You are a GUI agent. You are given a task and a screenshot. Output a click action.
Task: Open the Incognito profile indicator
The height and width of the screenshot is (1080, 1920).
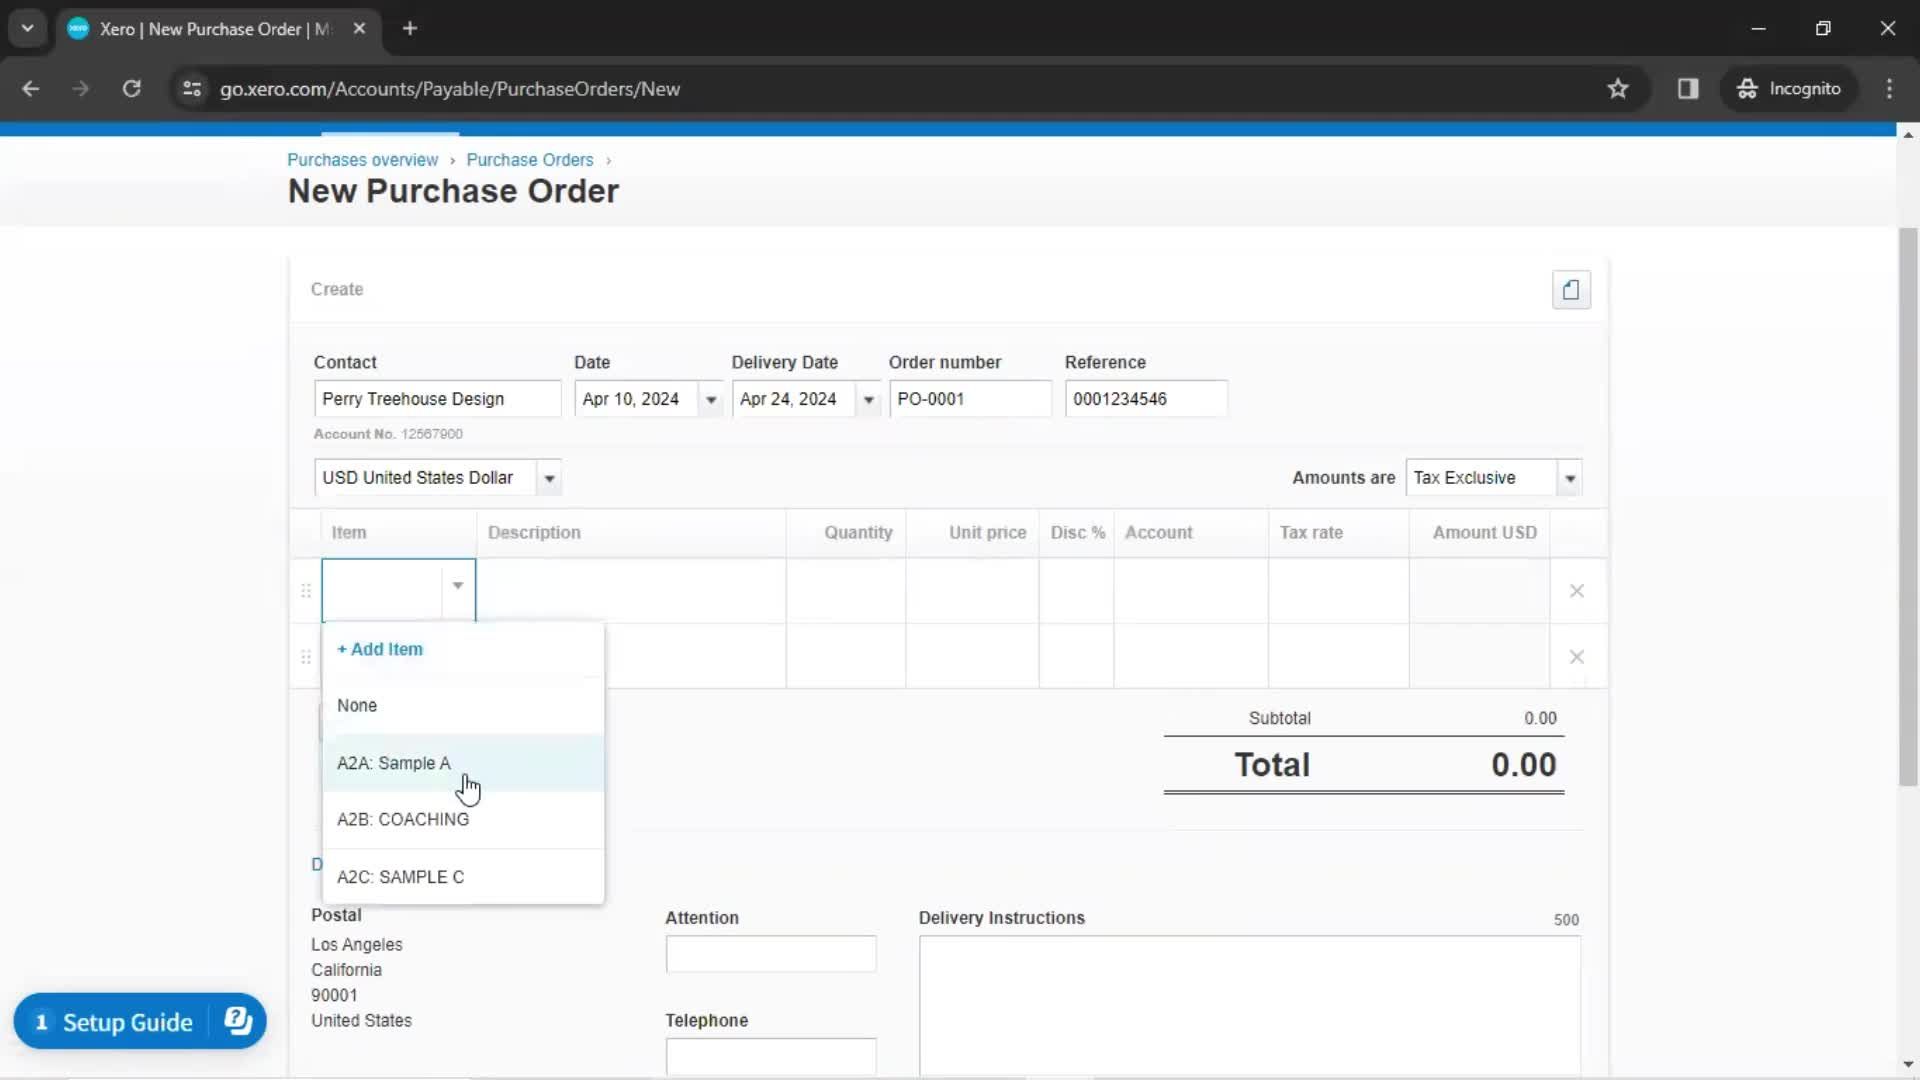pyautogui.click(x=1788, y=89)
